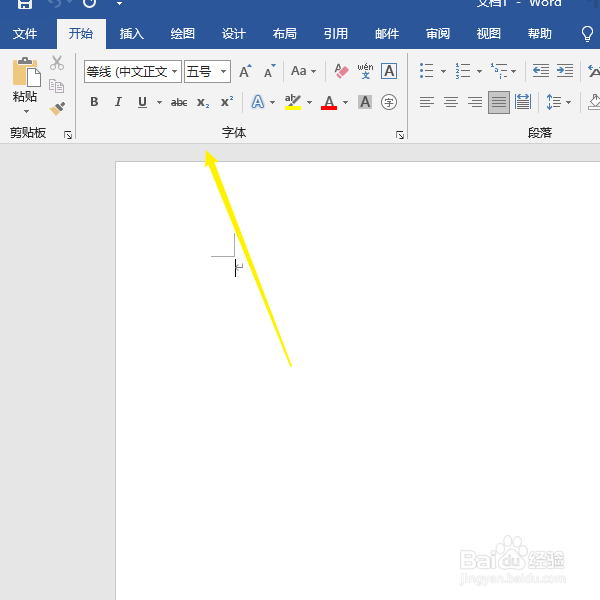Toggle Subscript formatting
The image size is (600, 600).
(x=203, y=102)
